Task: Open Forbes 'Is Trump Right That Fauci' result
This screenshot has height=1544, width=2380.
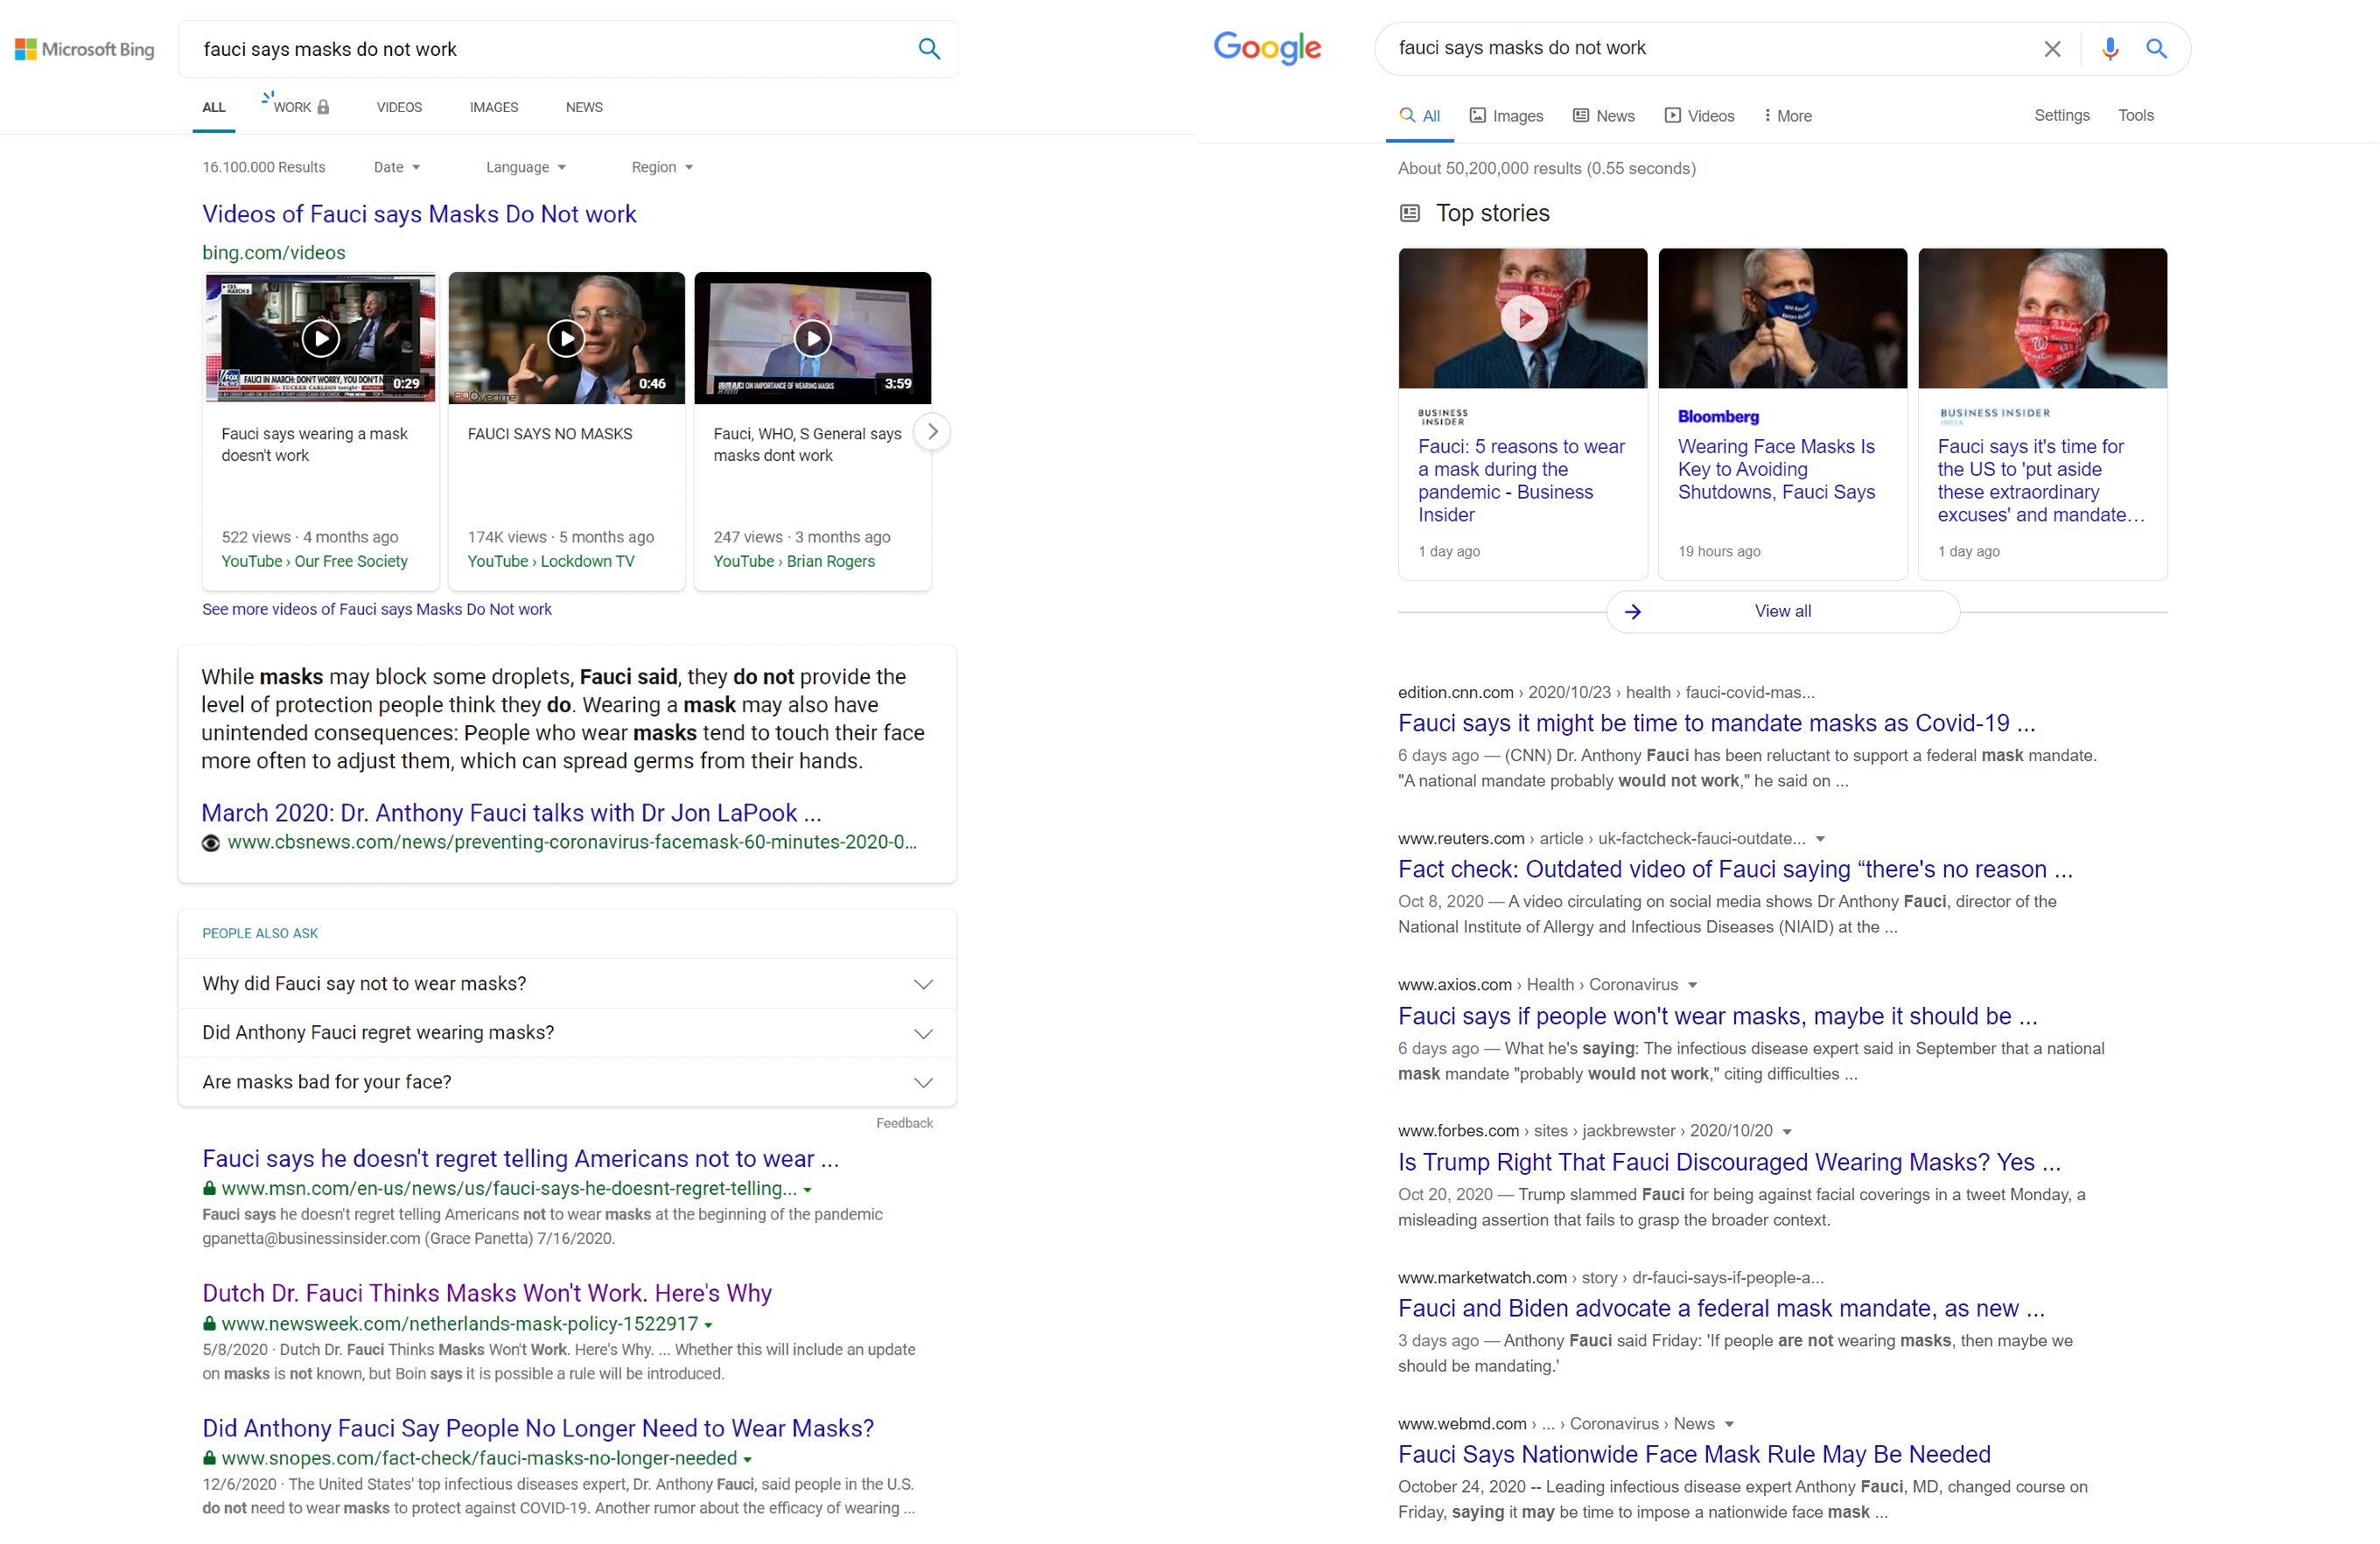Action: coord(1729,1162)
